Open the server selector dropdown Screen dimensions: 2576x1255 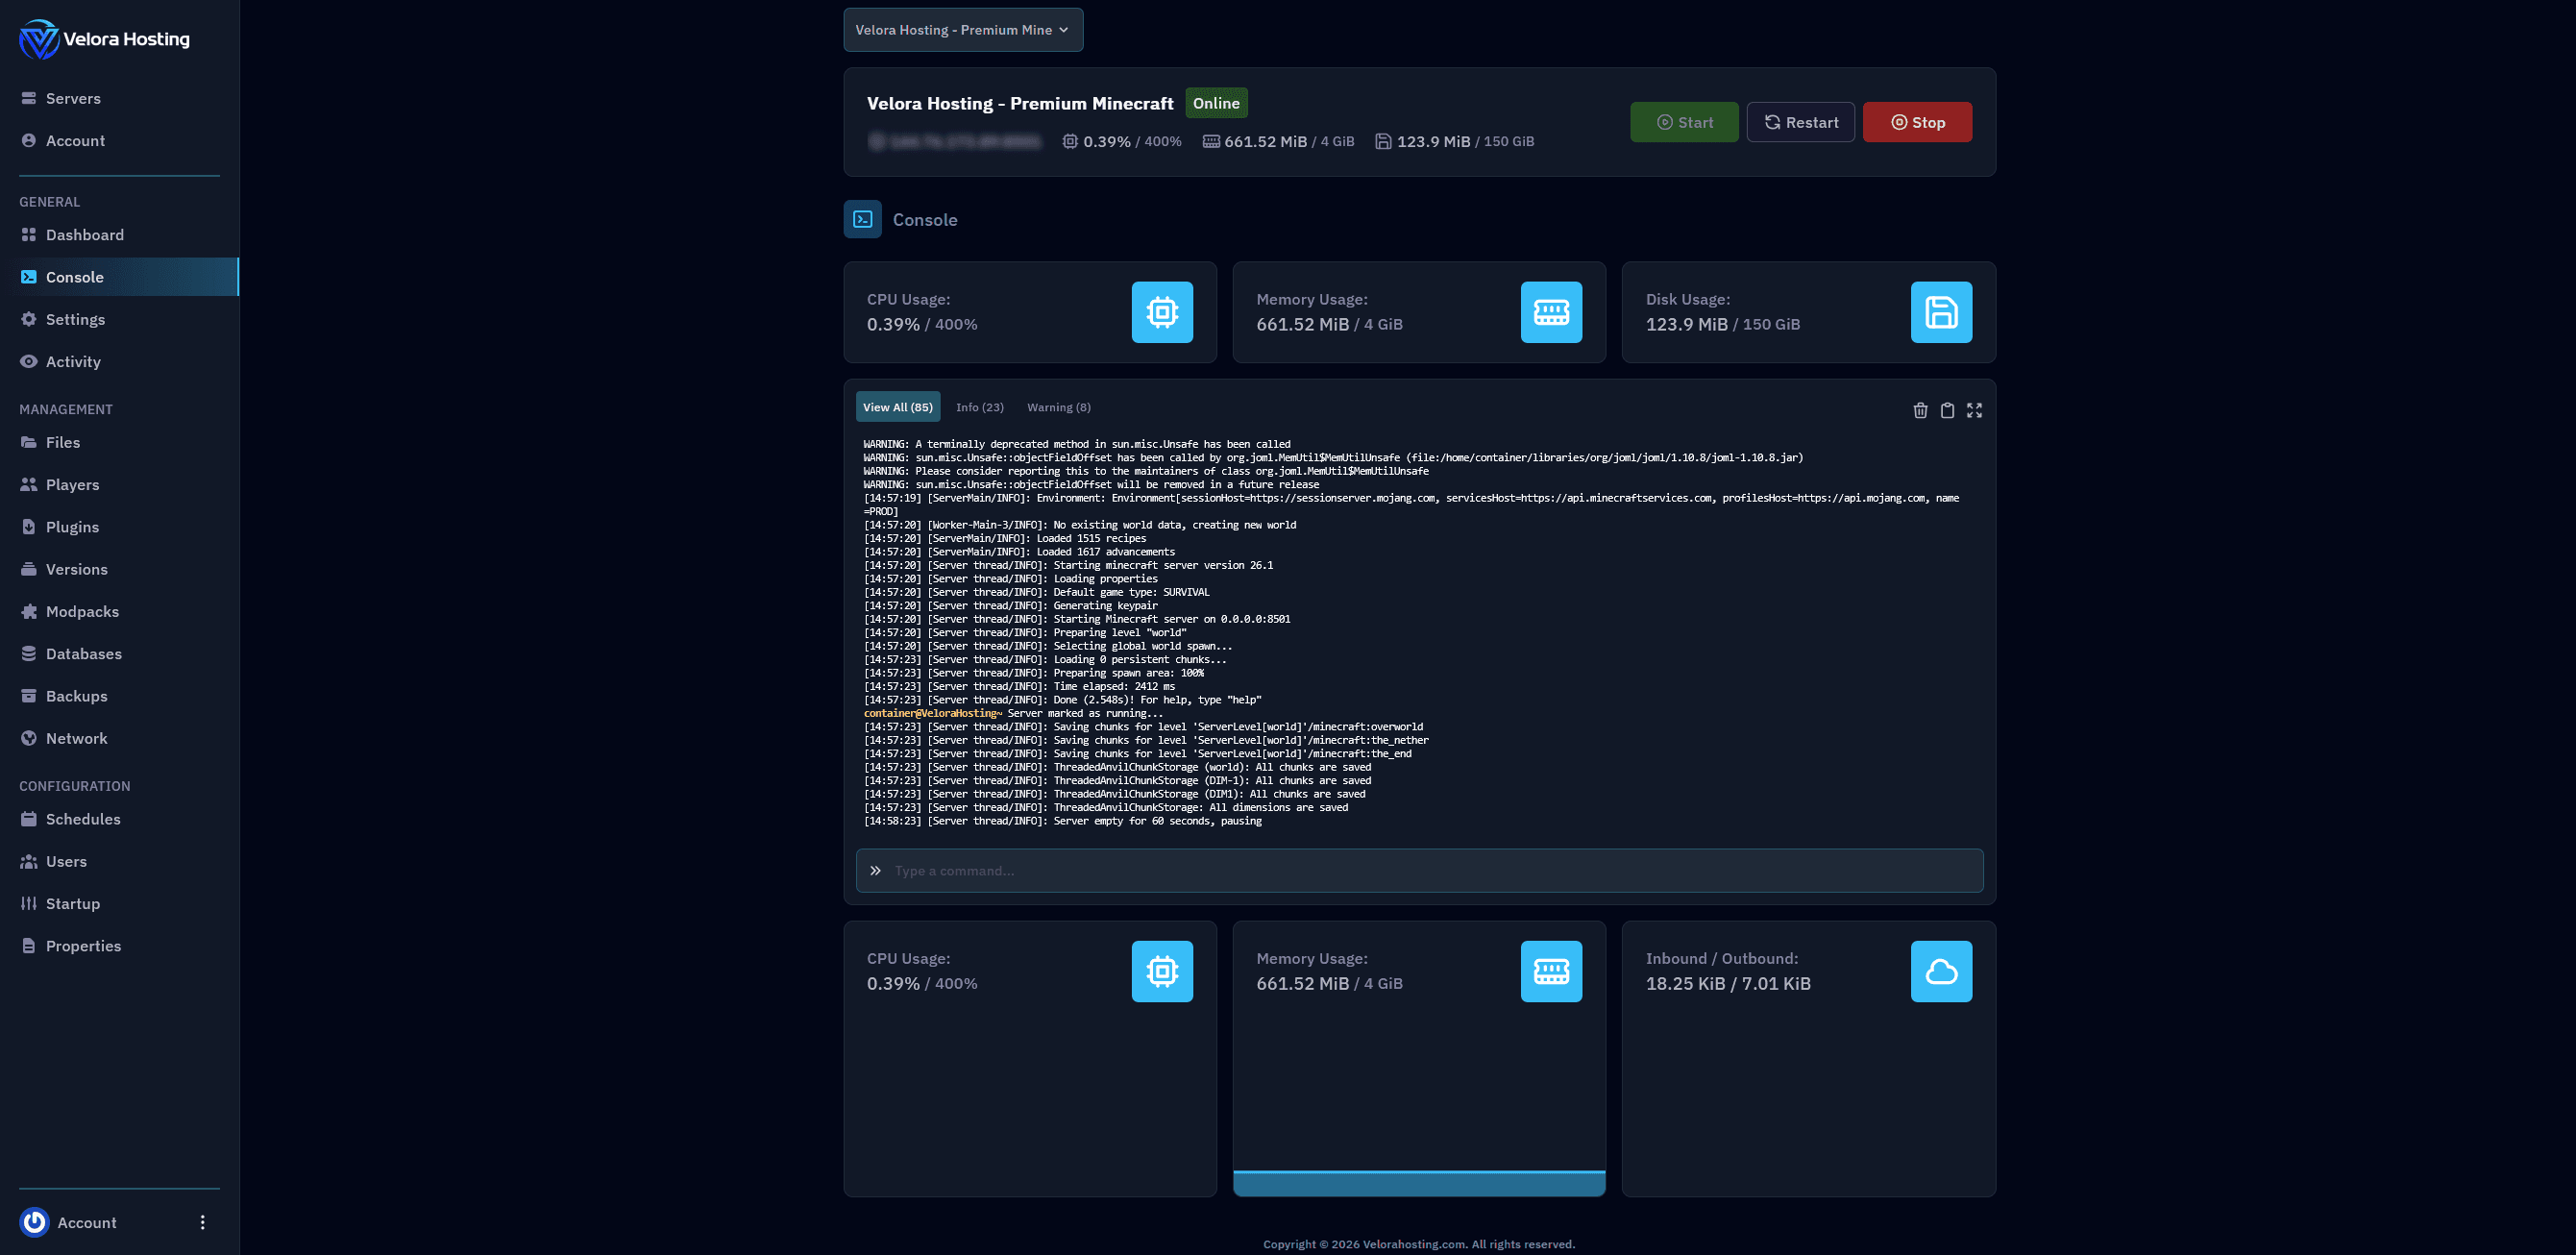pos(962,30)
